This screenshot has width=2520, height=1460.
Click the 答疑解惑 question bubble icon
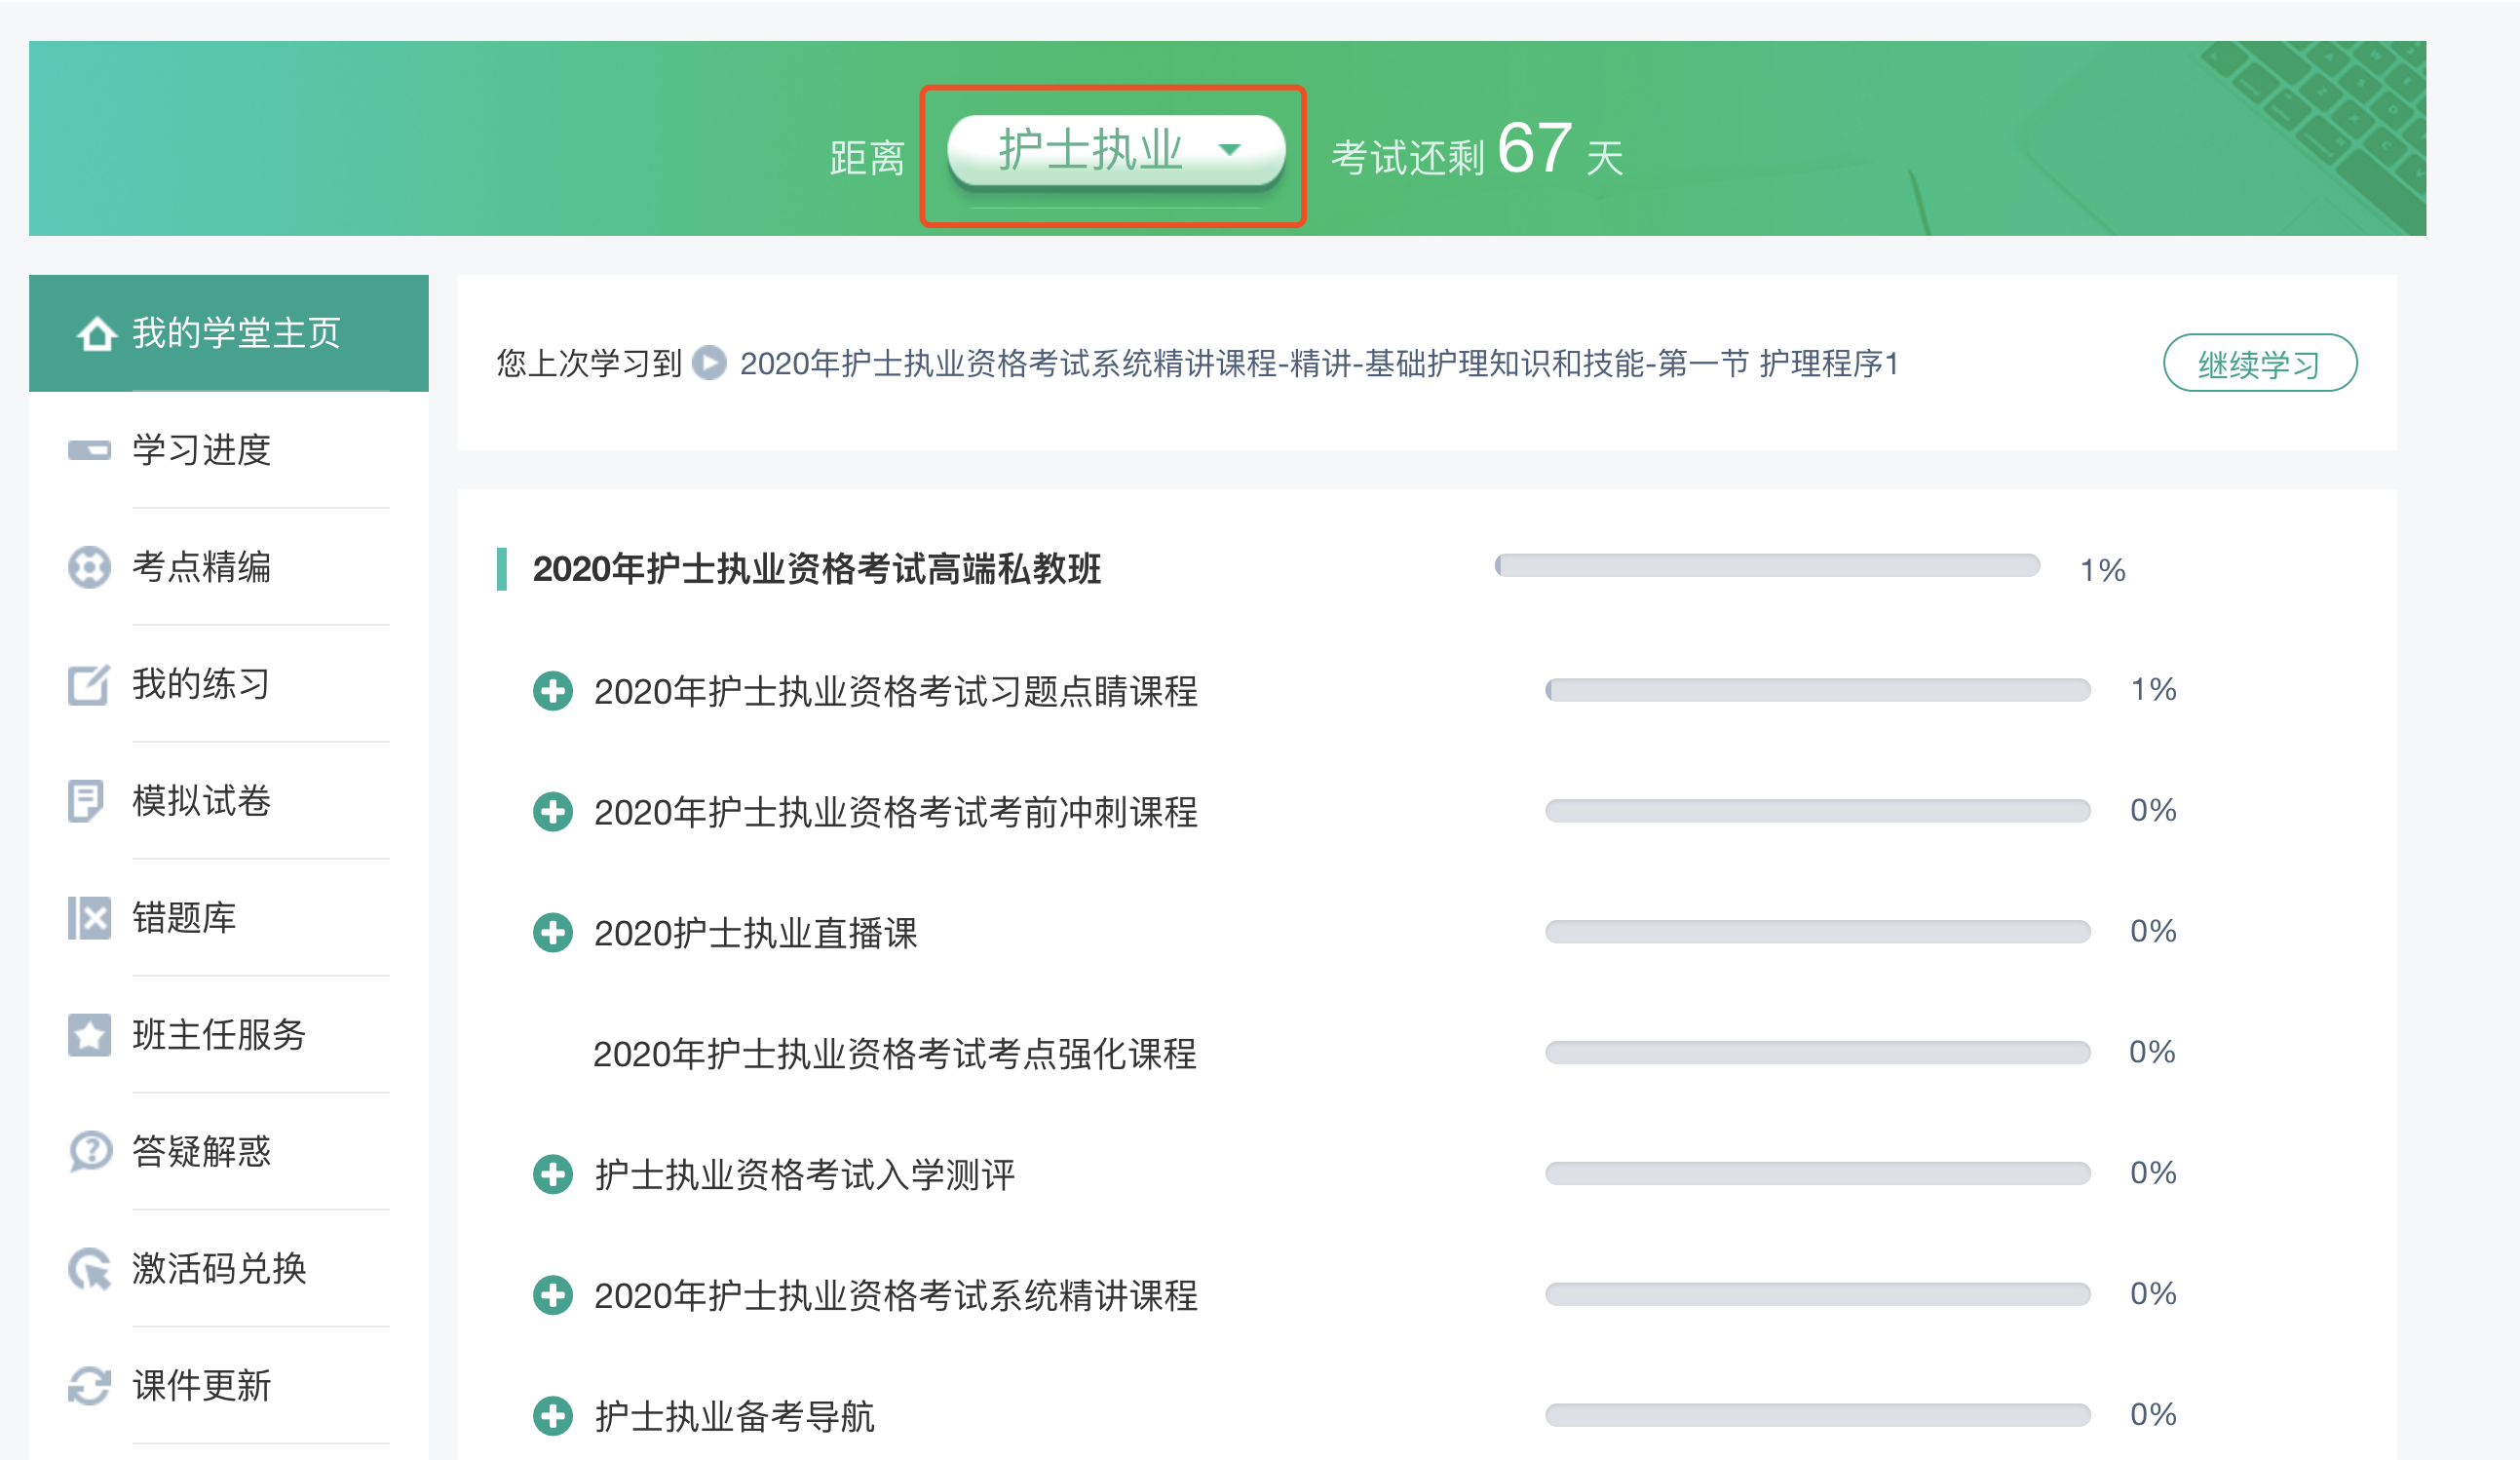[x=90, y=1151]
